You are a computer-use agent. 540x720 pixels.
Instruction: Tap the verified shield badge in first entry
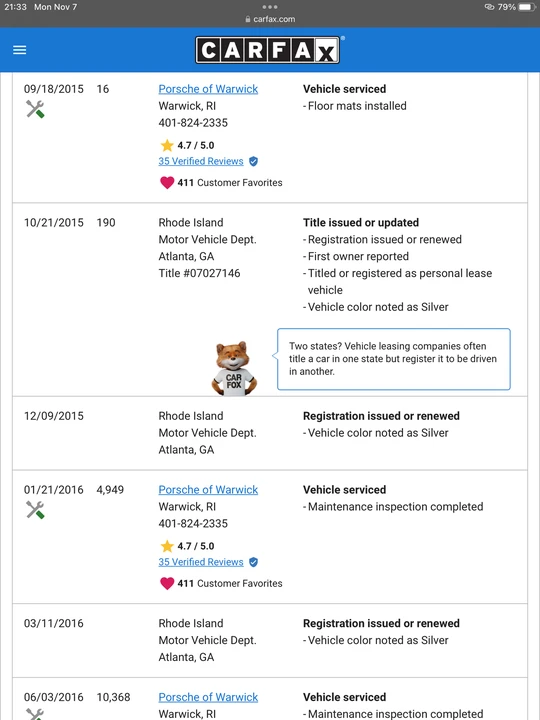click(x=253, y=161)
